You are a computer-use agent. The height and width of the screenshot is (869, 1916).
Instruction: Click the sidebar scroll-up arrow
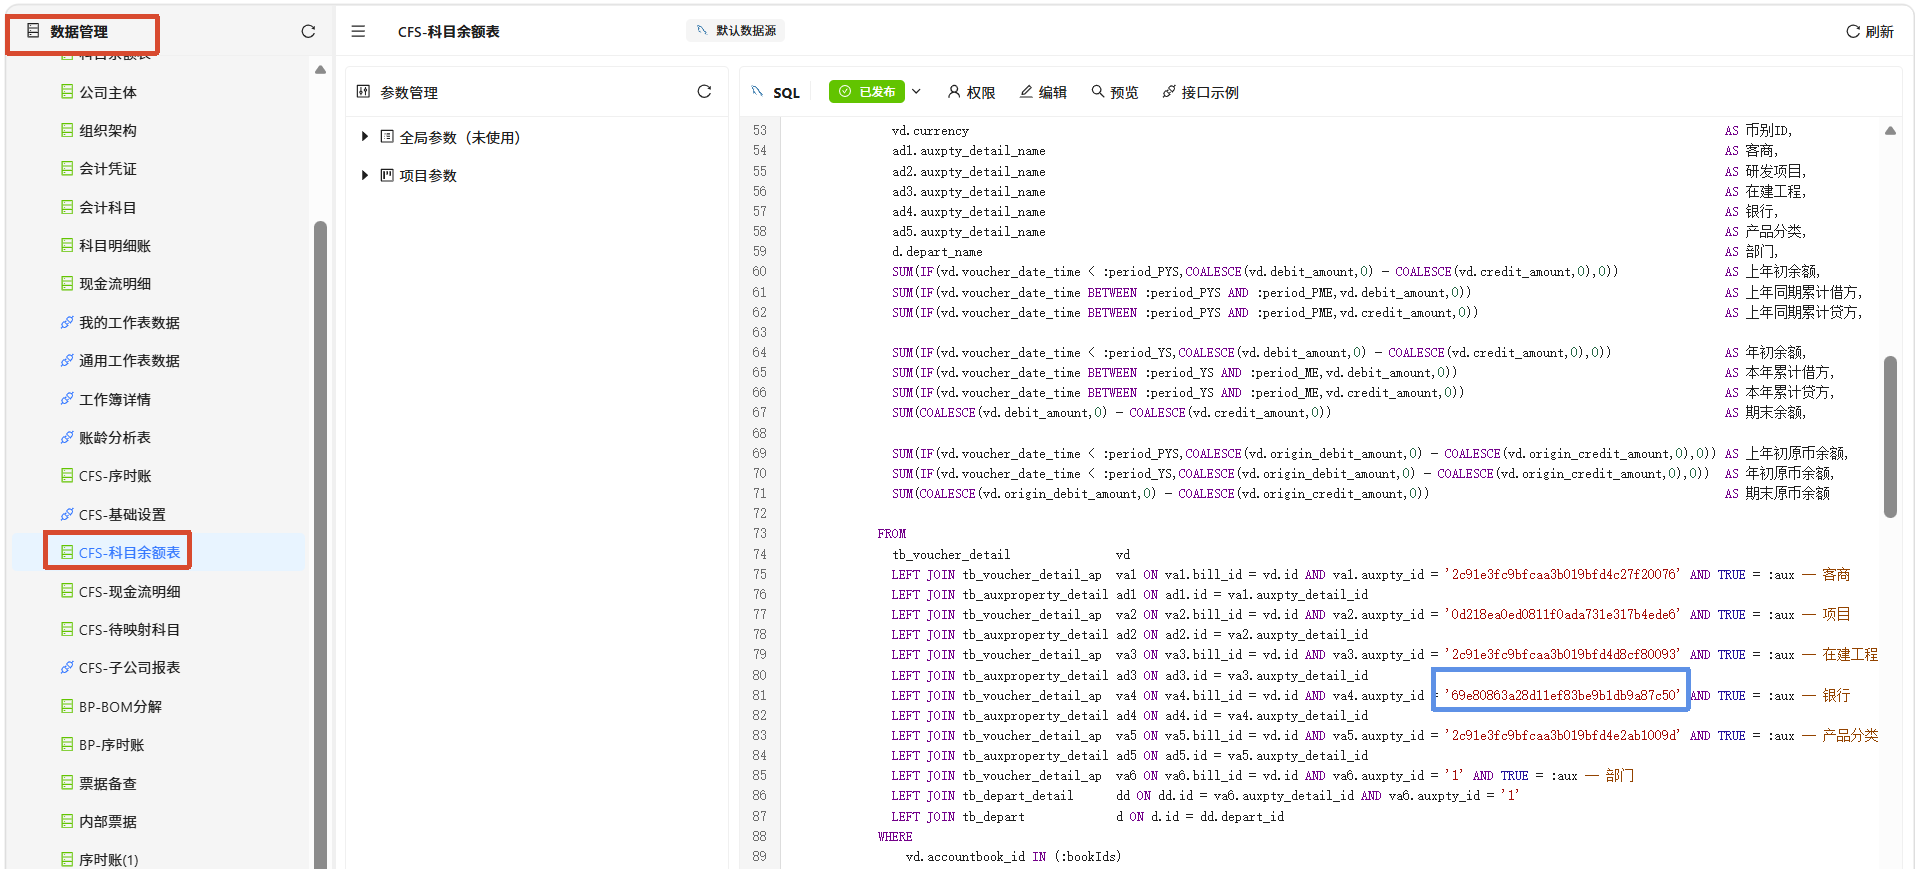(320, 70)
